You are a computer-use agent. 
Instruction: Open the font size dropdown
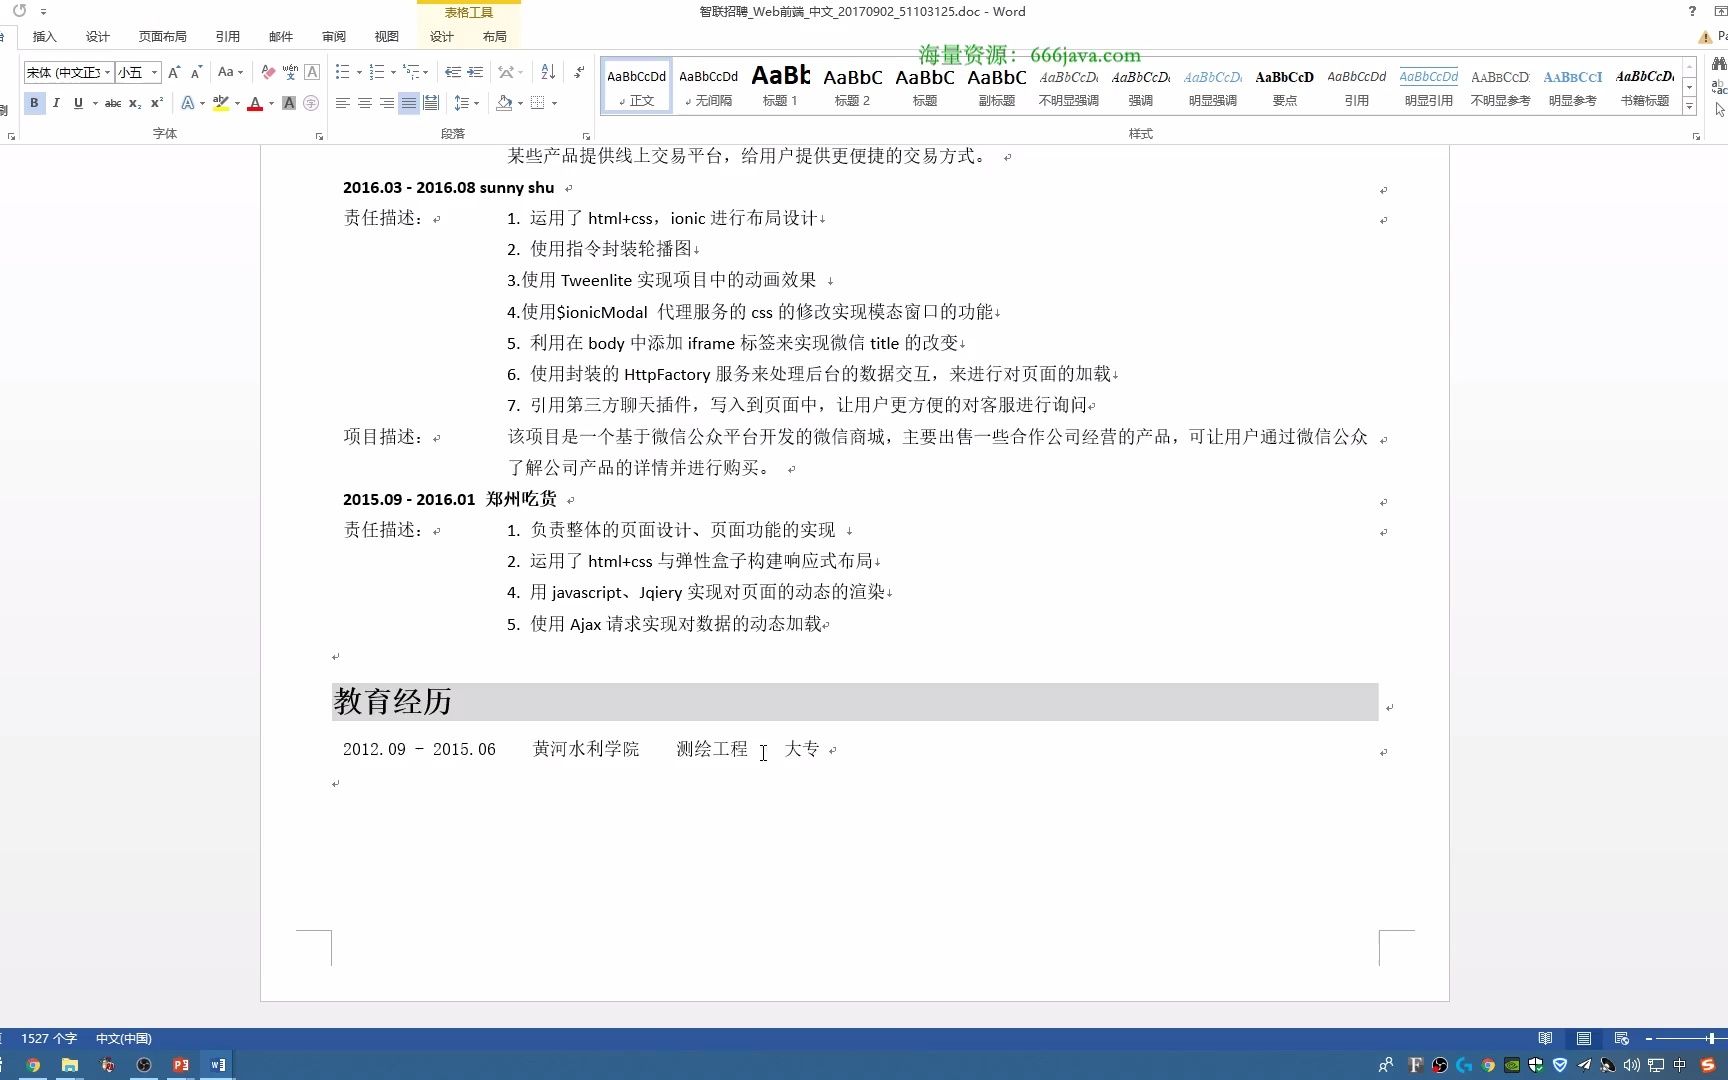tap(152, 72)
